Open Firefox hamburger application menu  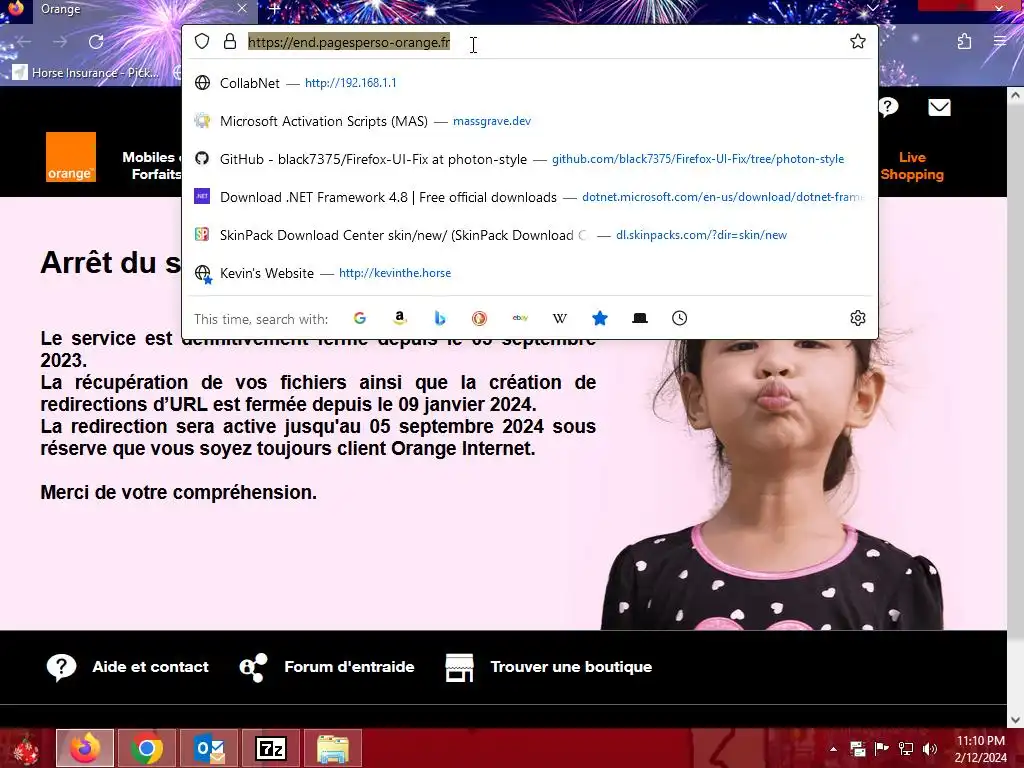(1000, 42)
